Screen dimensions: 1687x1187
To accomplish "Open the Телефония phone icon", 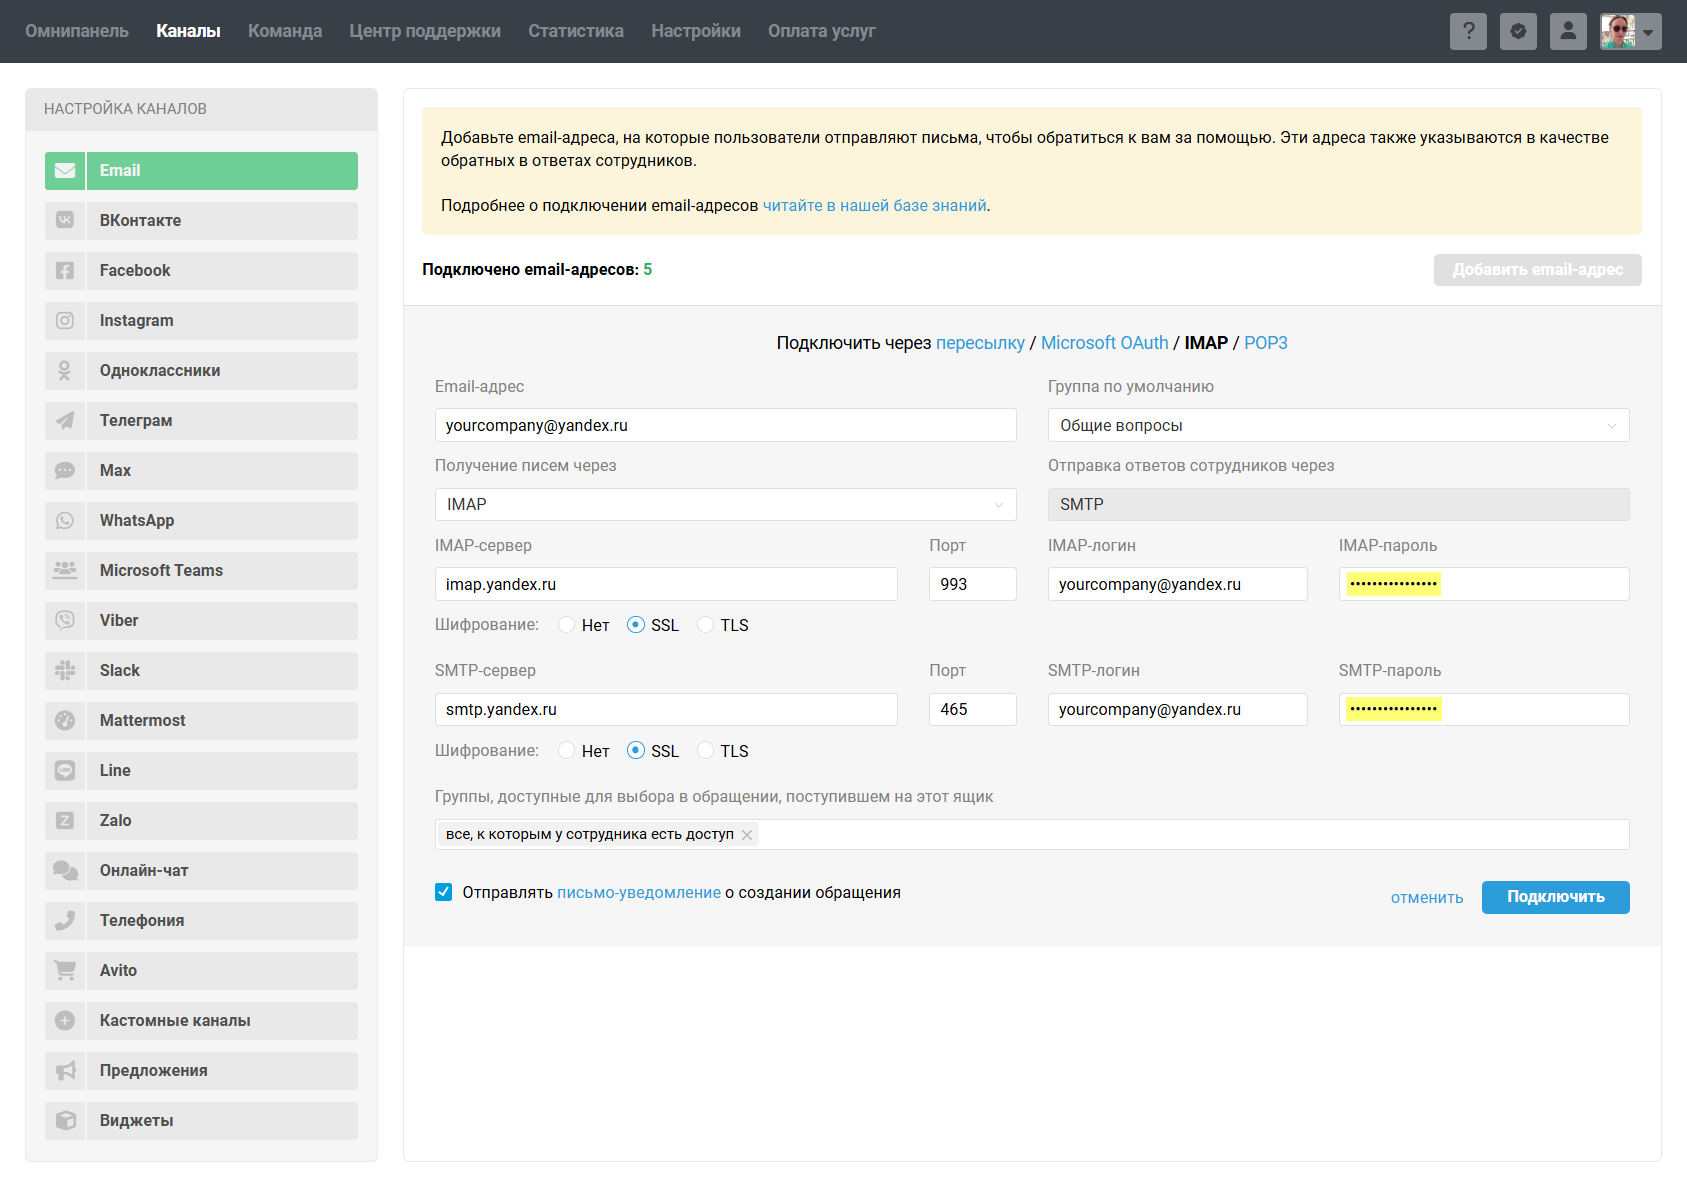I will click(x=65, y=921).
